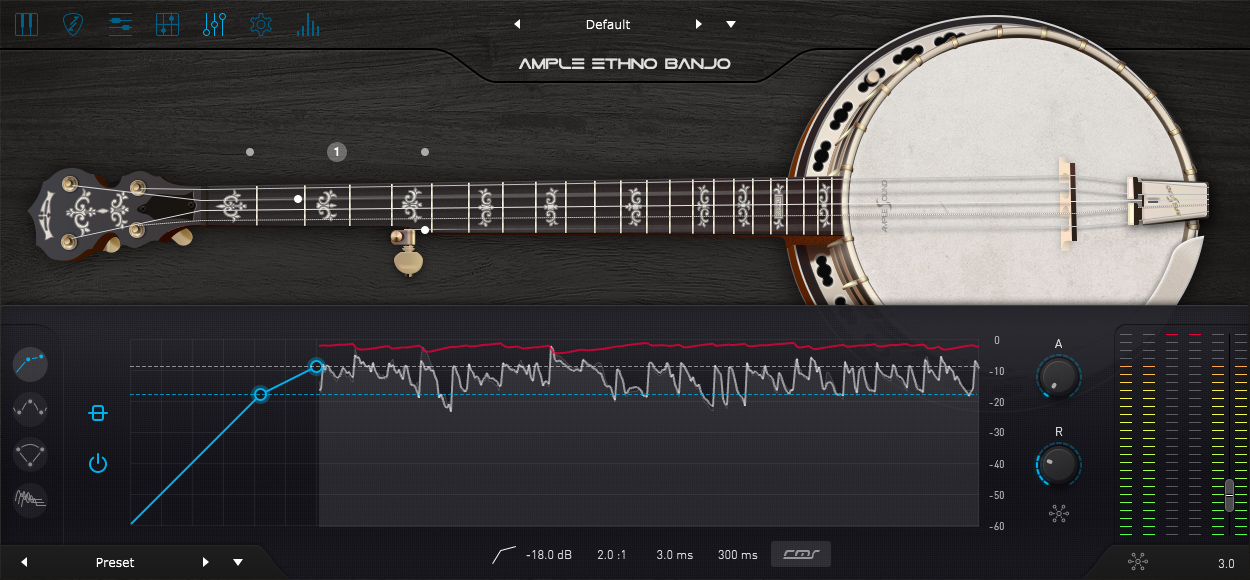The height and width of the screenshot is (580, 1250).
Task: Select the EQ curve effect icon
Action: pos(31,407)
